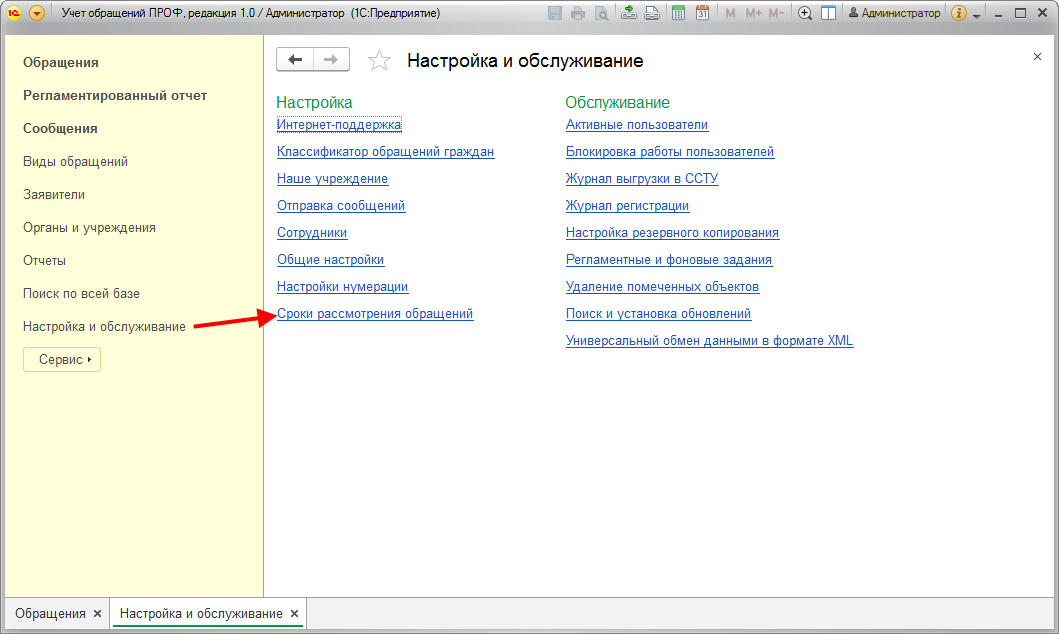Open the 1C main menu dropdown
Screen dimensions: 1059x634
(x=37, y=13)
